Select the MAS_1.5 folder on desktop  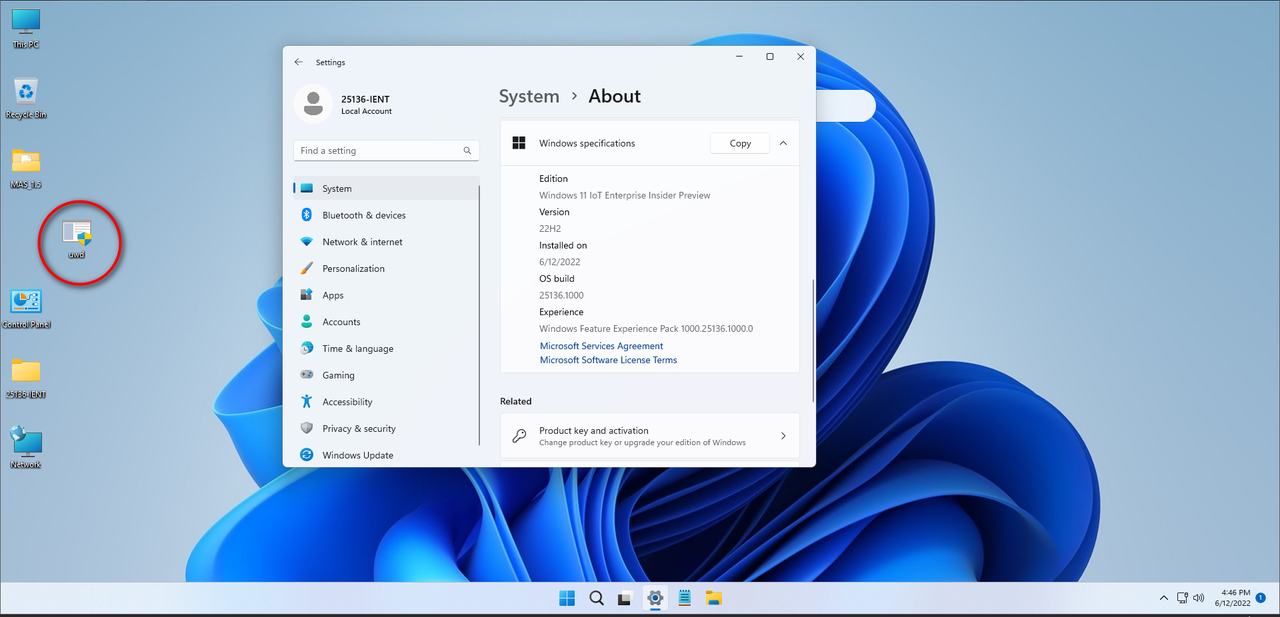point(26,167)
